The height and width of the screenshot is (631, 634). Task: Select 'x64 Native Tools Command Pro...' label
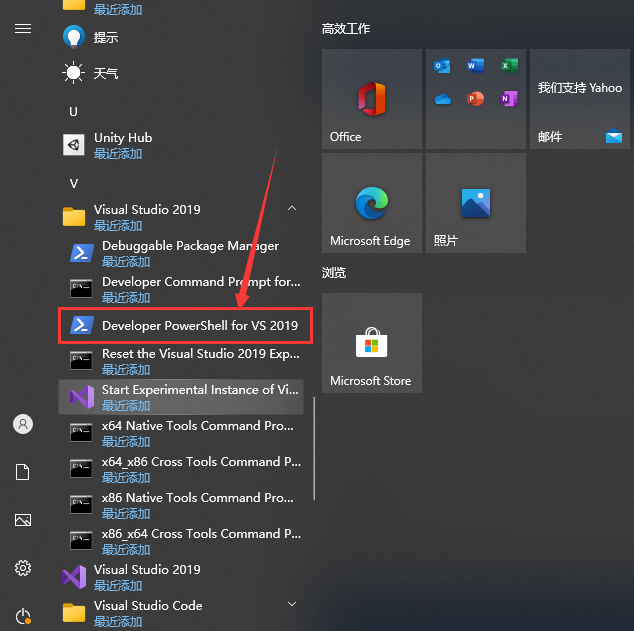198,426
